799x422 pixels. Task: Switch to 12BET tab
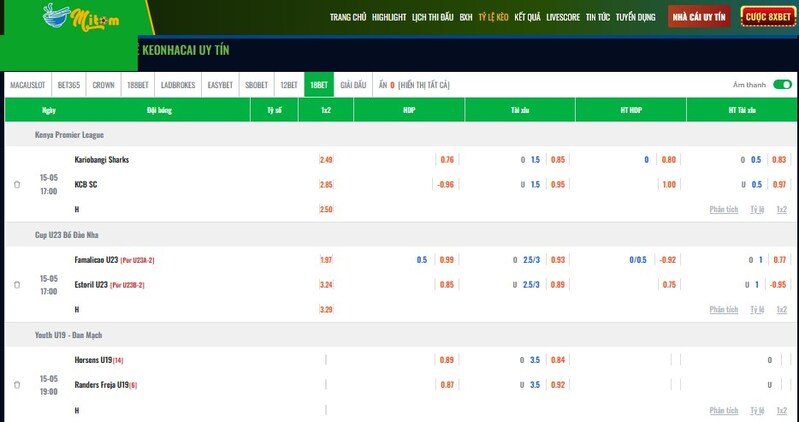289,85
